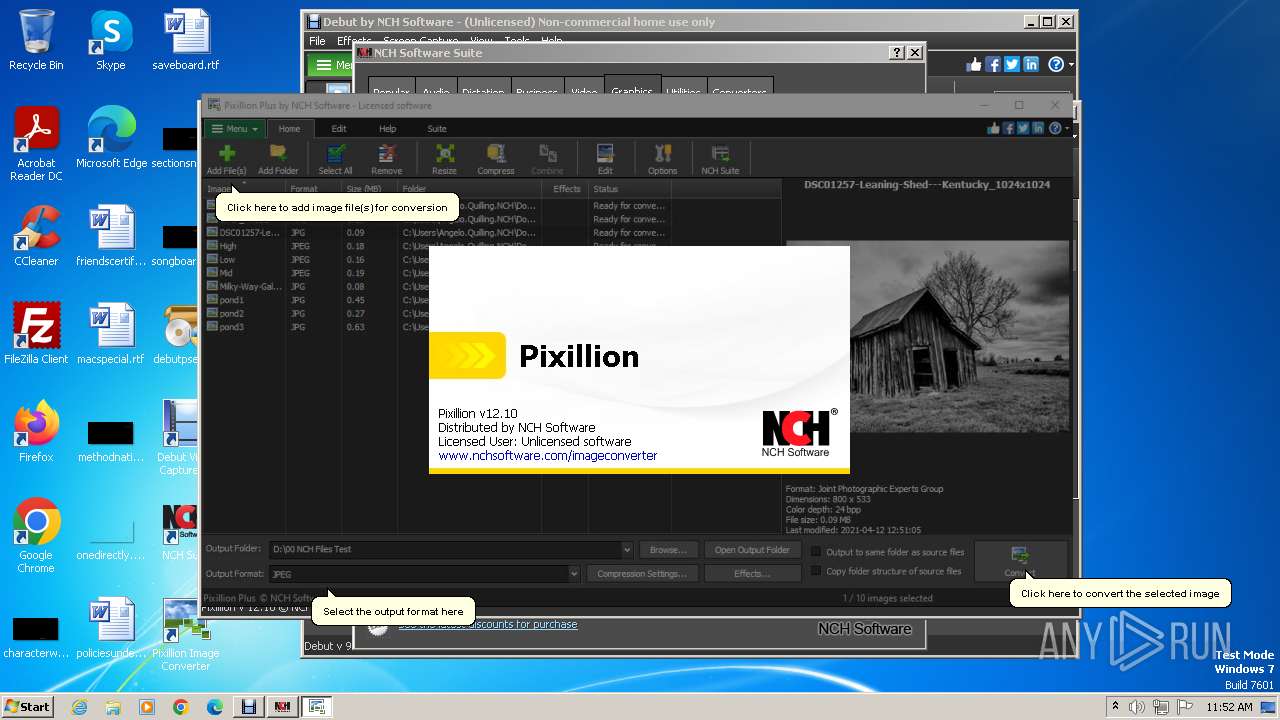Switch to the Suite tab in Pixillion
The height and width of the screenshot is (720, 1280).
pos(437,128)
